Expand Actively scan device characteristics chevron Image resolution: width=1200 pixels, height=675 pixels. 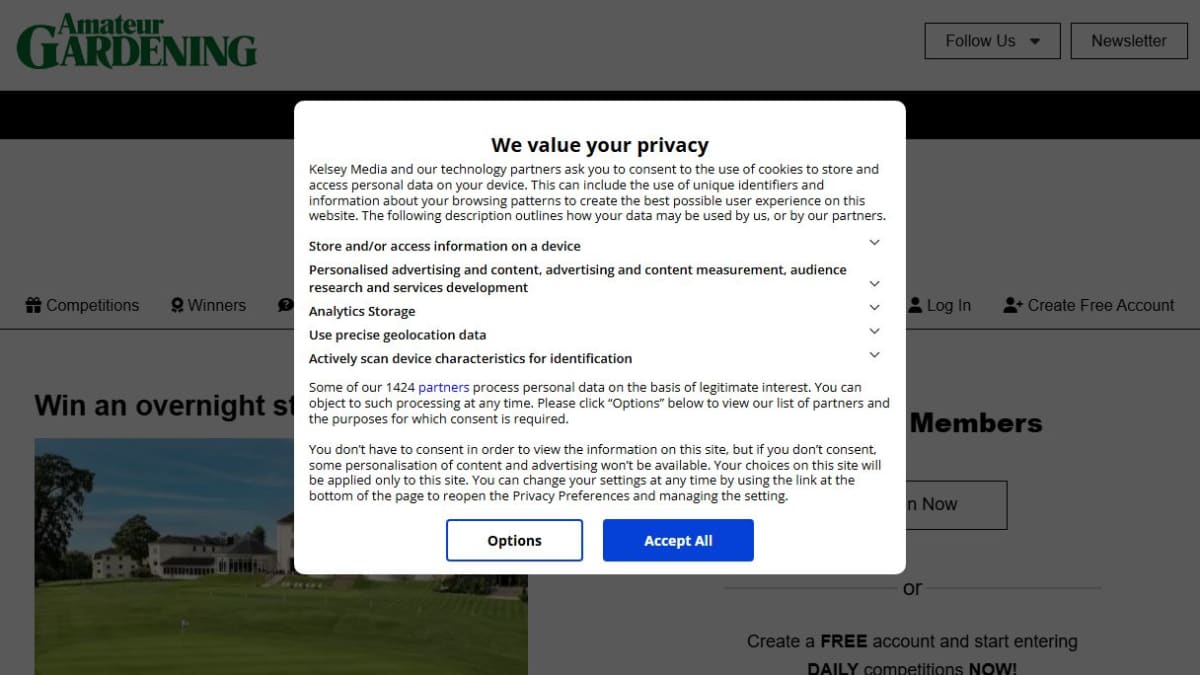pyautogui.click(x=874, y=355)
